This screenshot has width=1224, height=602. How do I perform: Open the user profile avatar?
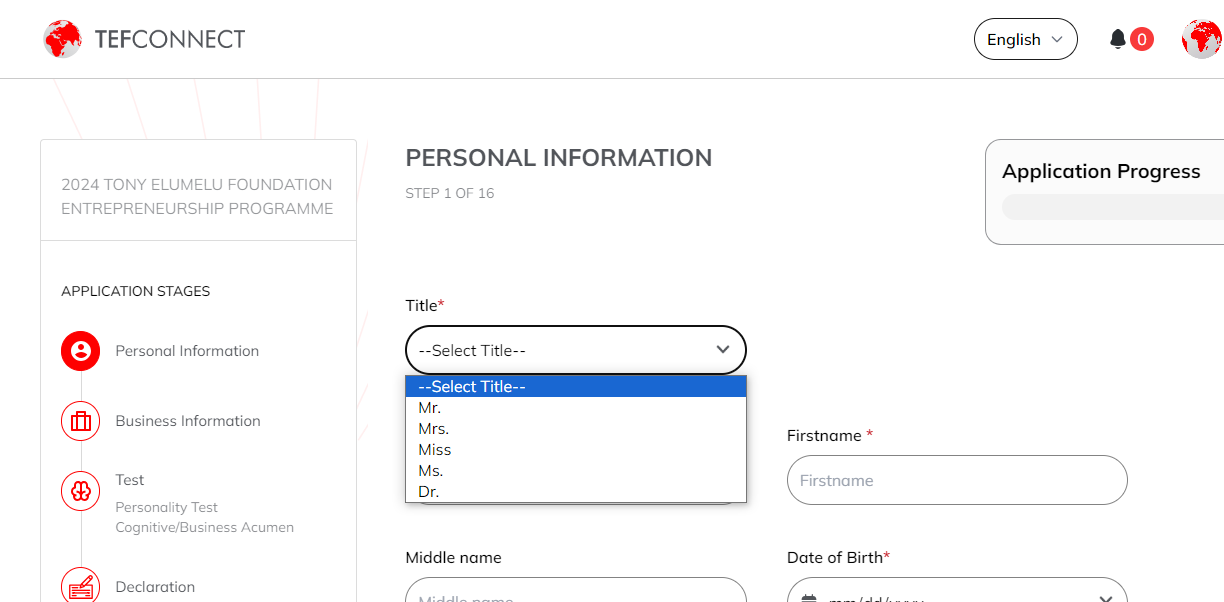pos(1202,39)
